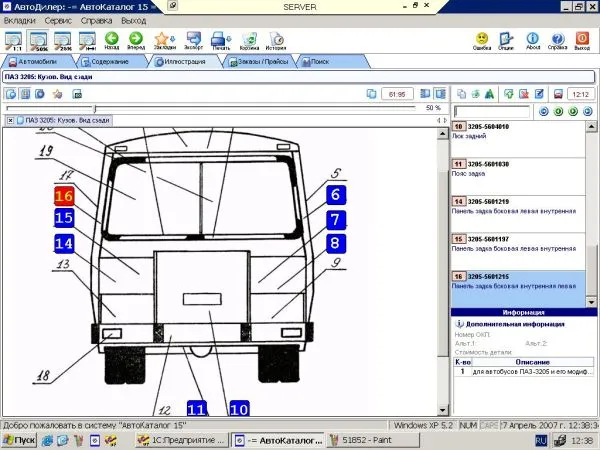
Task: Click the star icon in illustration toolbar
Action: tap(57, 94)
